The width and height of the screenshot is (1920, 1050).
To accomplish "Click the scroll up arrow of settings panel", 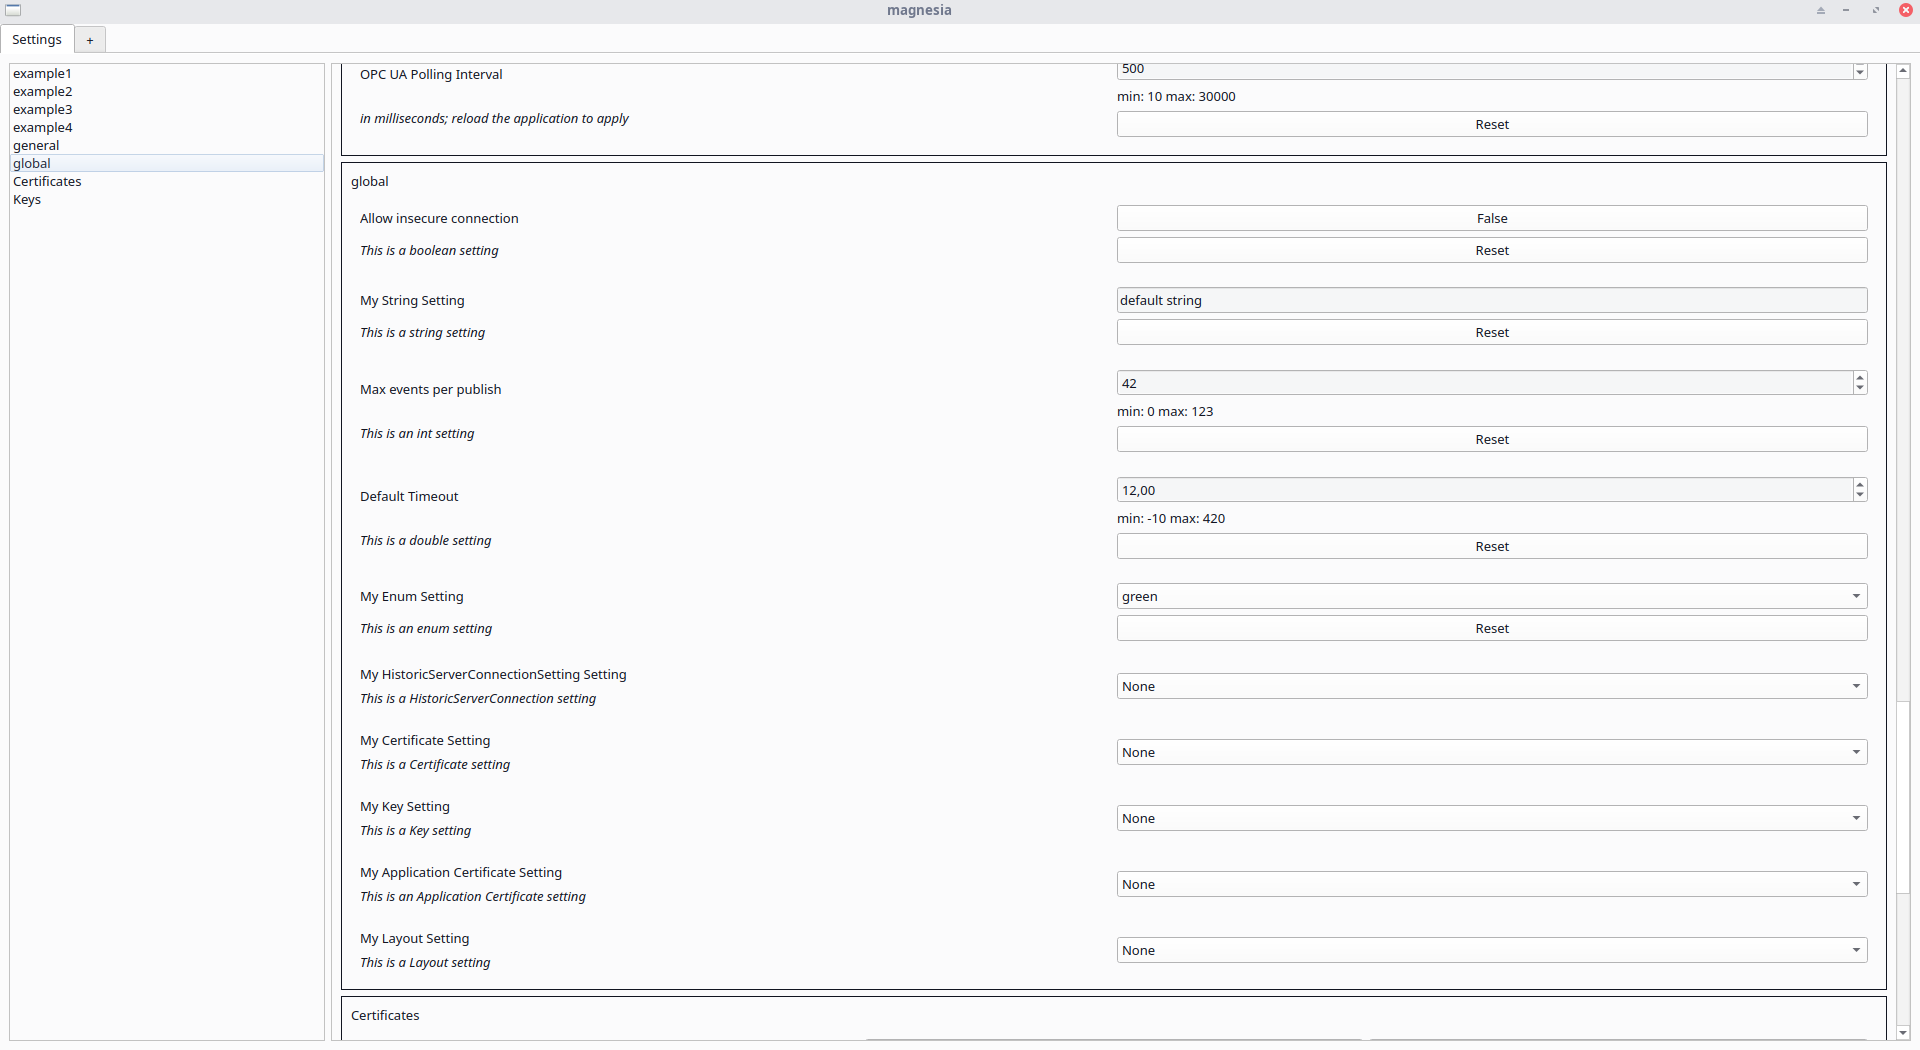I will pyautogui.click(x=1903, y=71).
